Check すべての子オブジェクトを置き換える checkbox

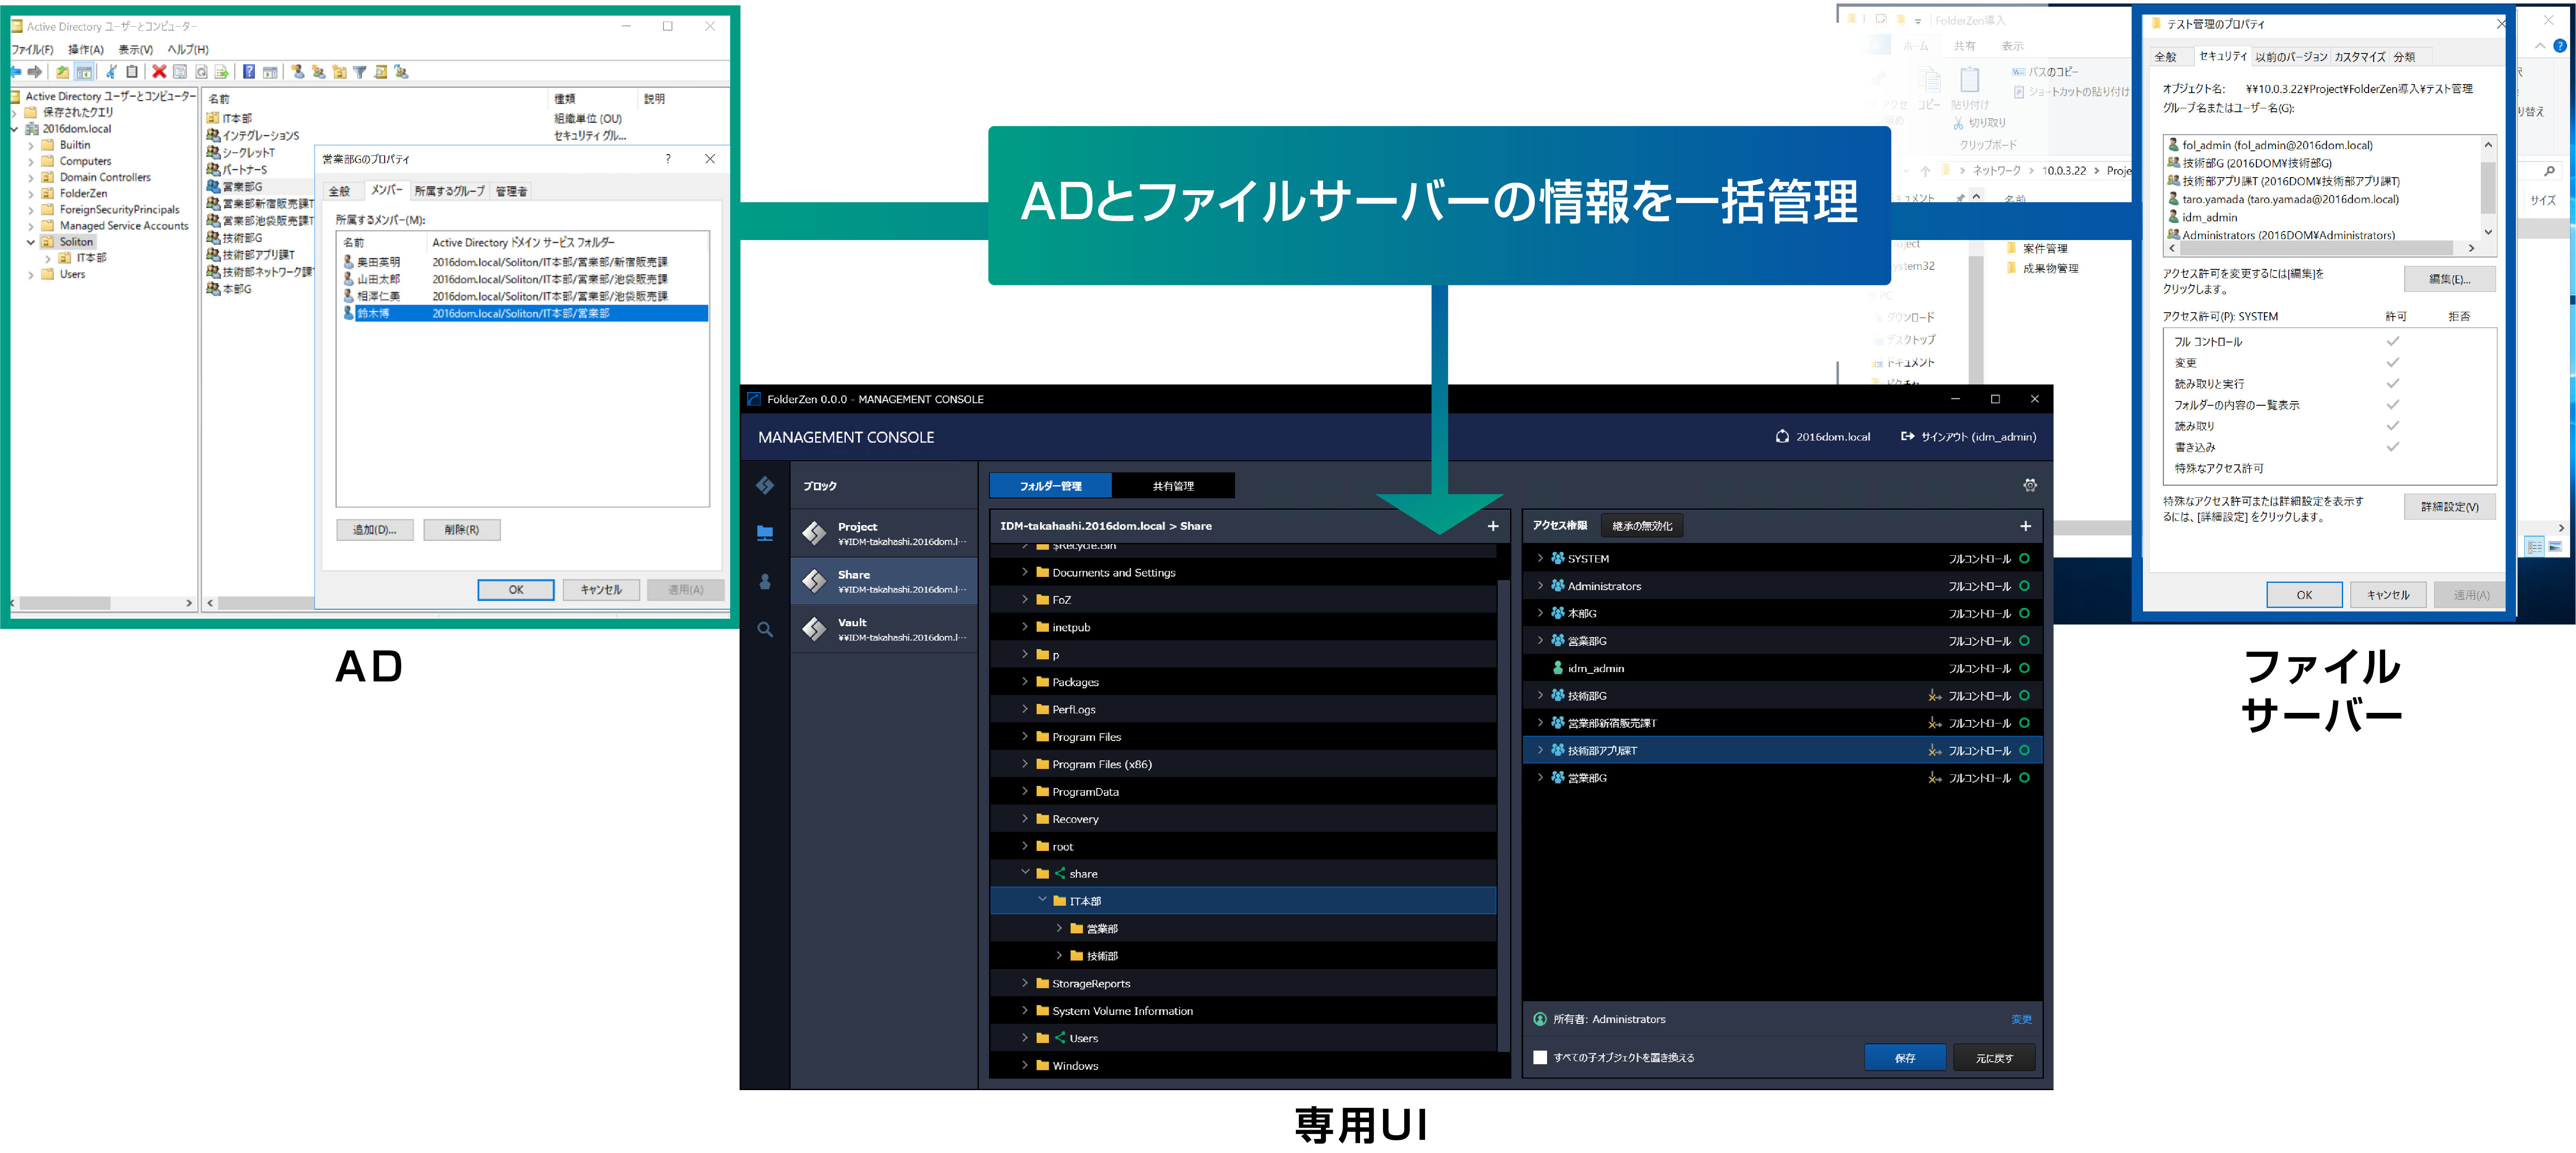[x=1540, y=1057]
